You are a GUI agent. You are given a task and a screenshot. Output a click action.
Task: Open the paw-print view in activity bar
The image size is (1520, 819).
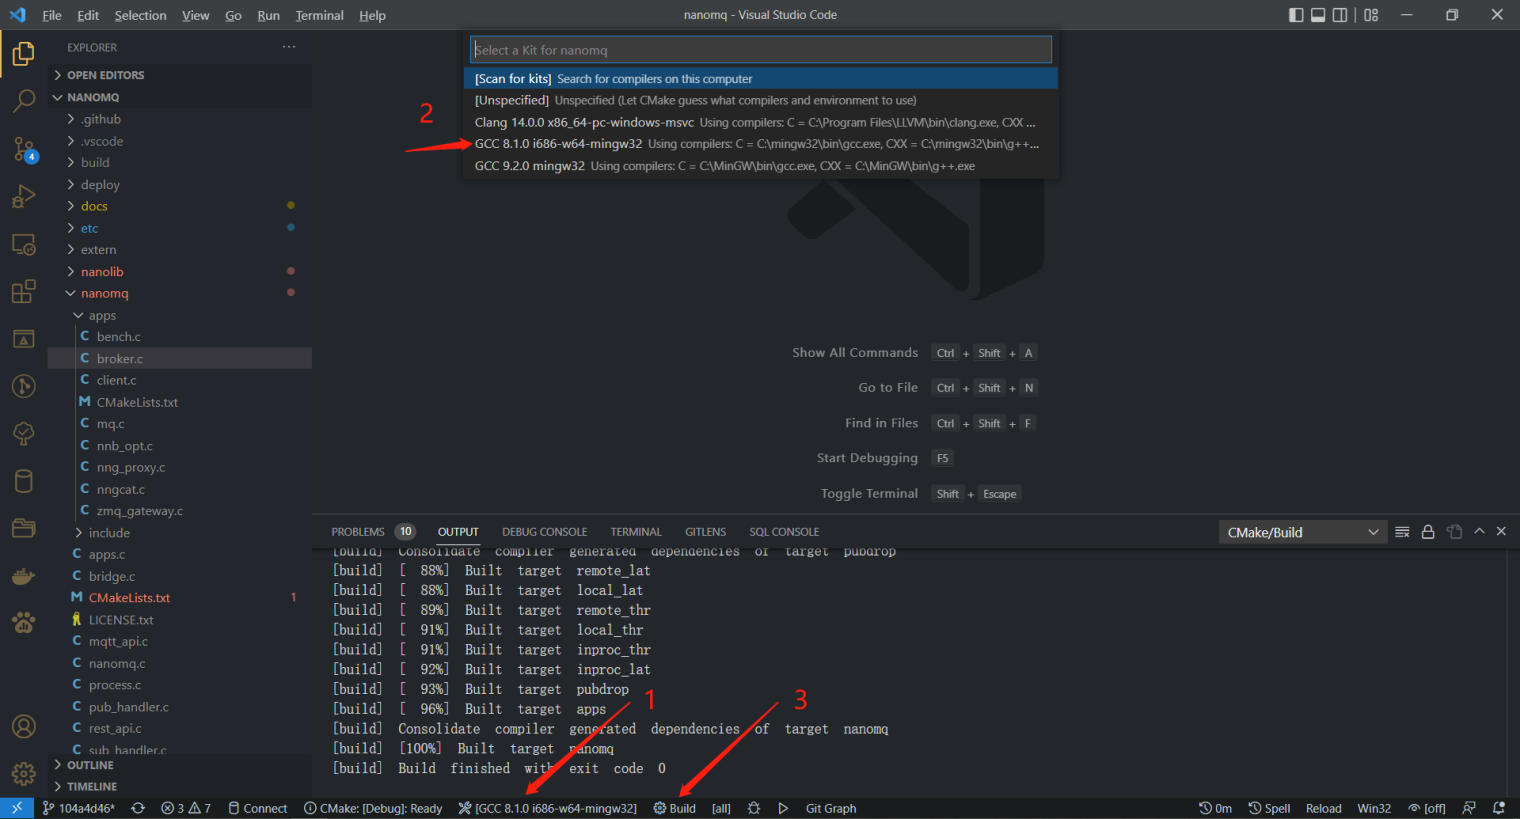(23, 623)
